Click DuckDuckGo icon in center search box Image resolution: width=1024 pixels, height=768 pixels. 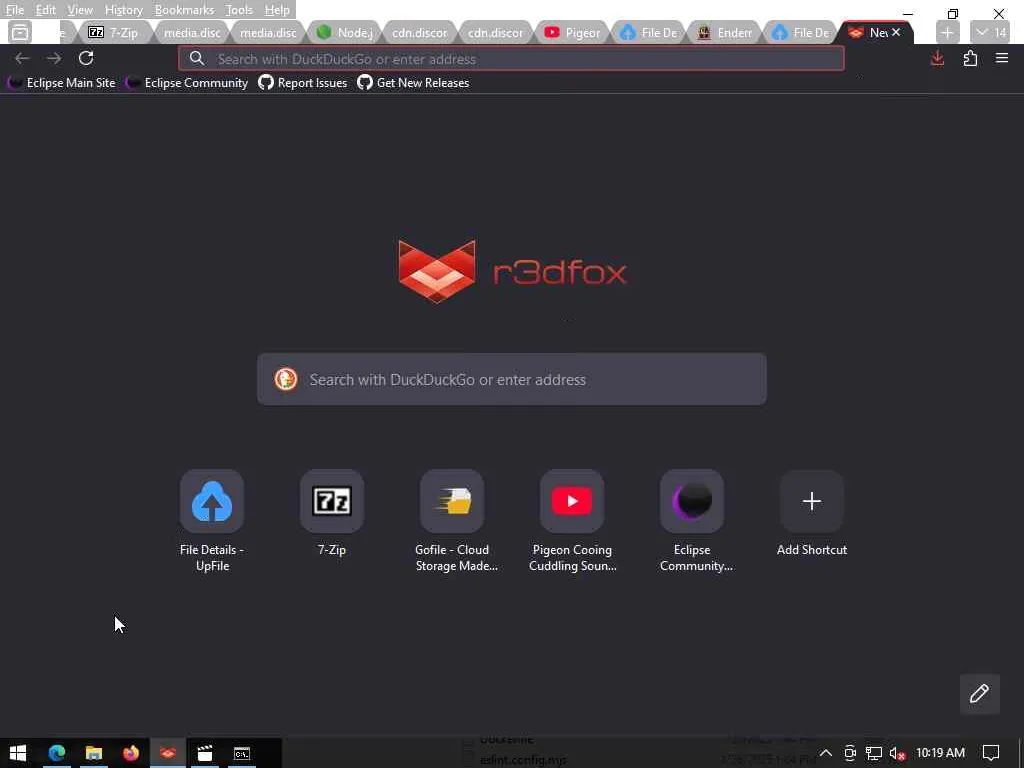coord(285,379)
